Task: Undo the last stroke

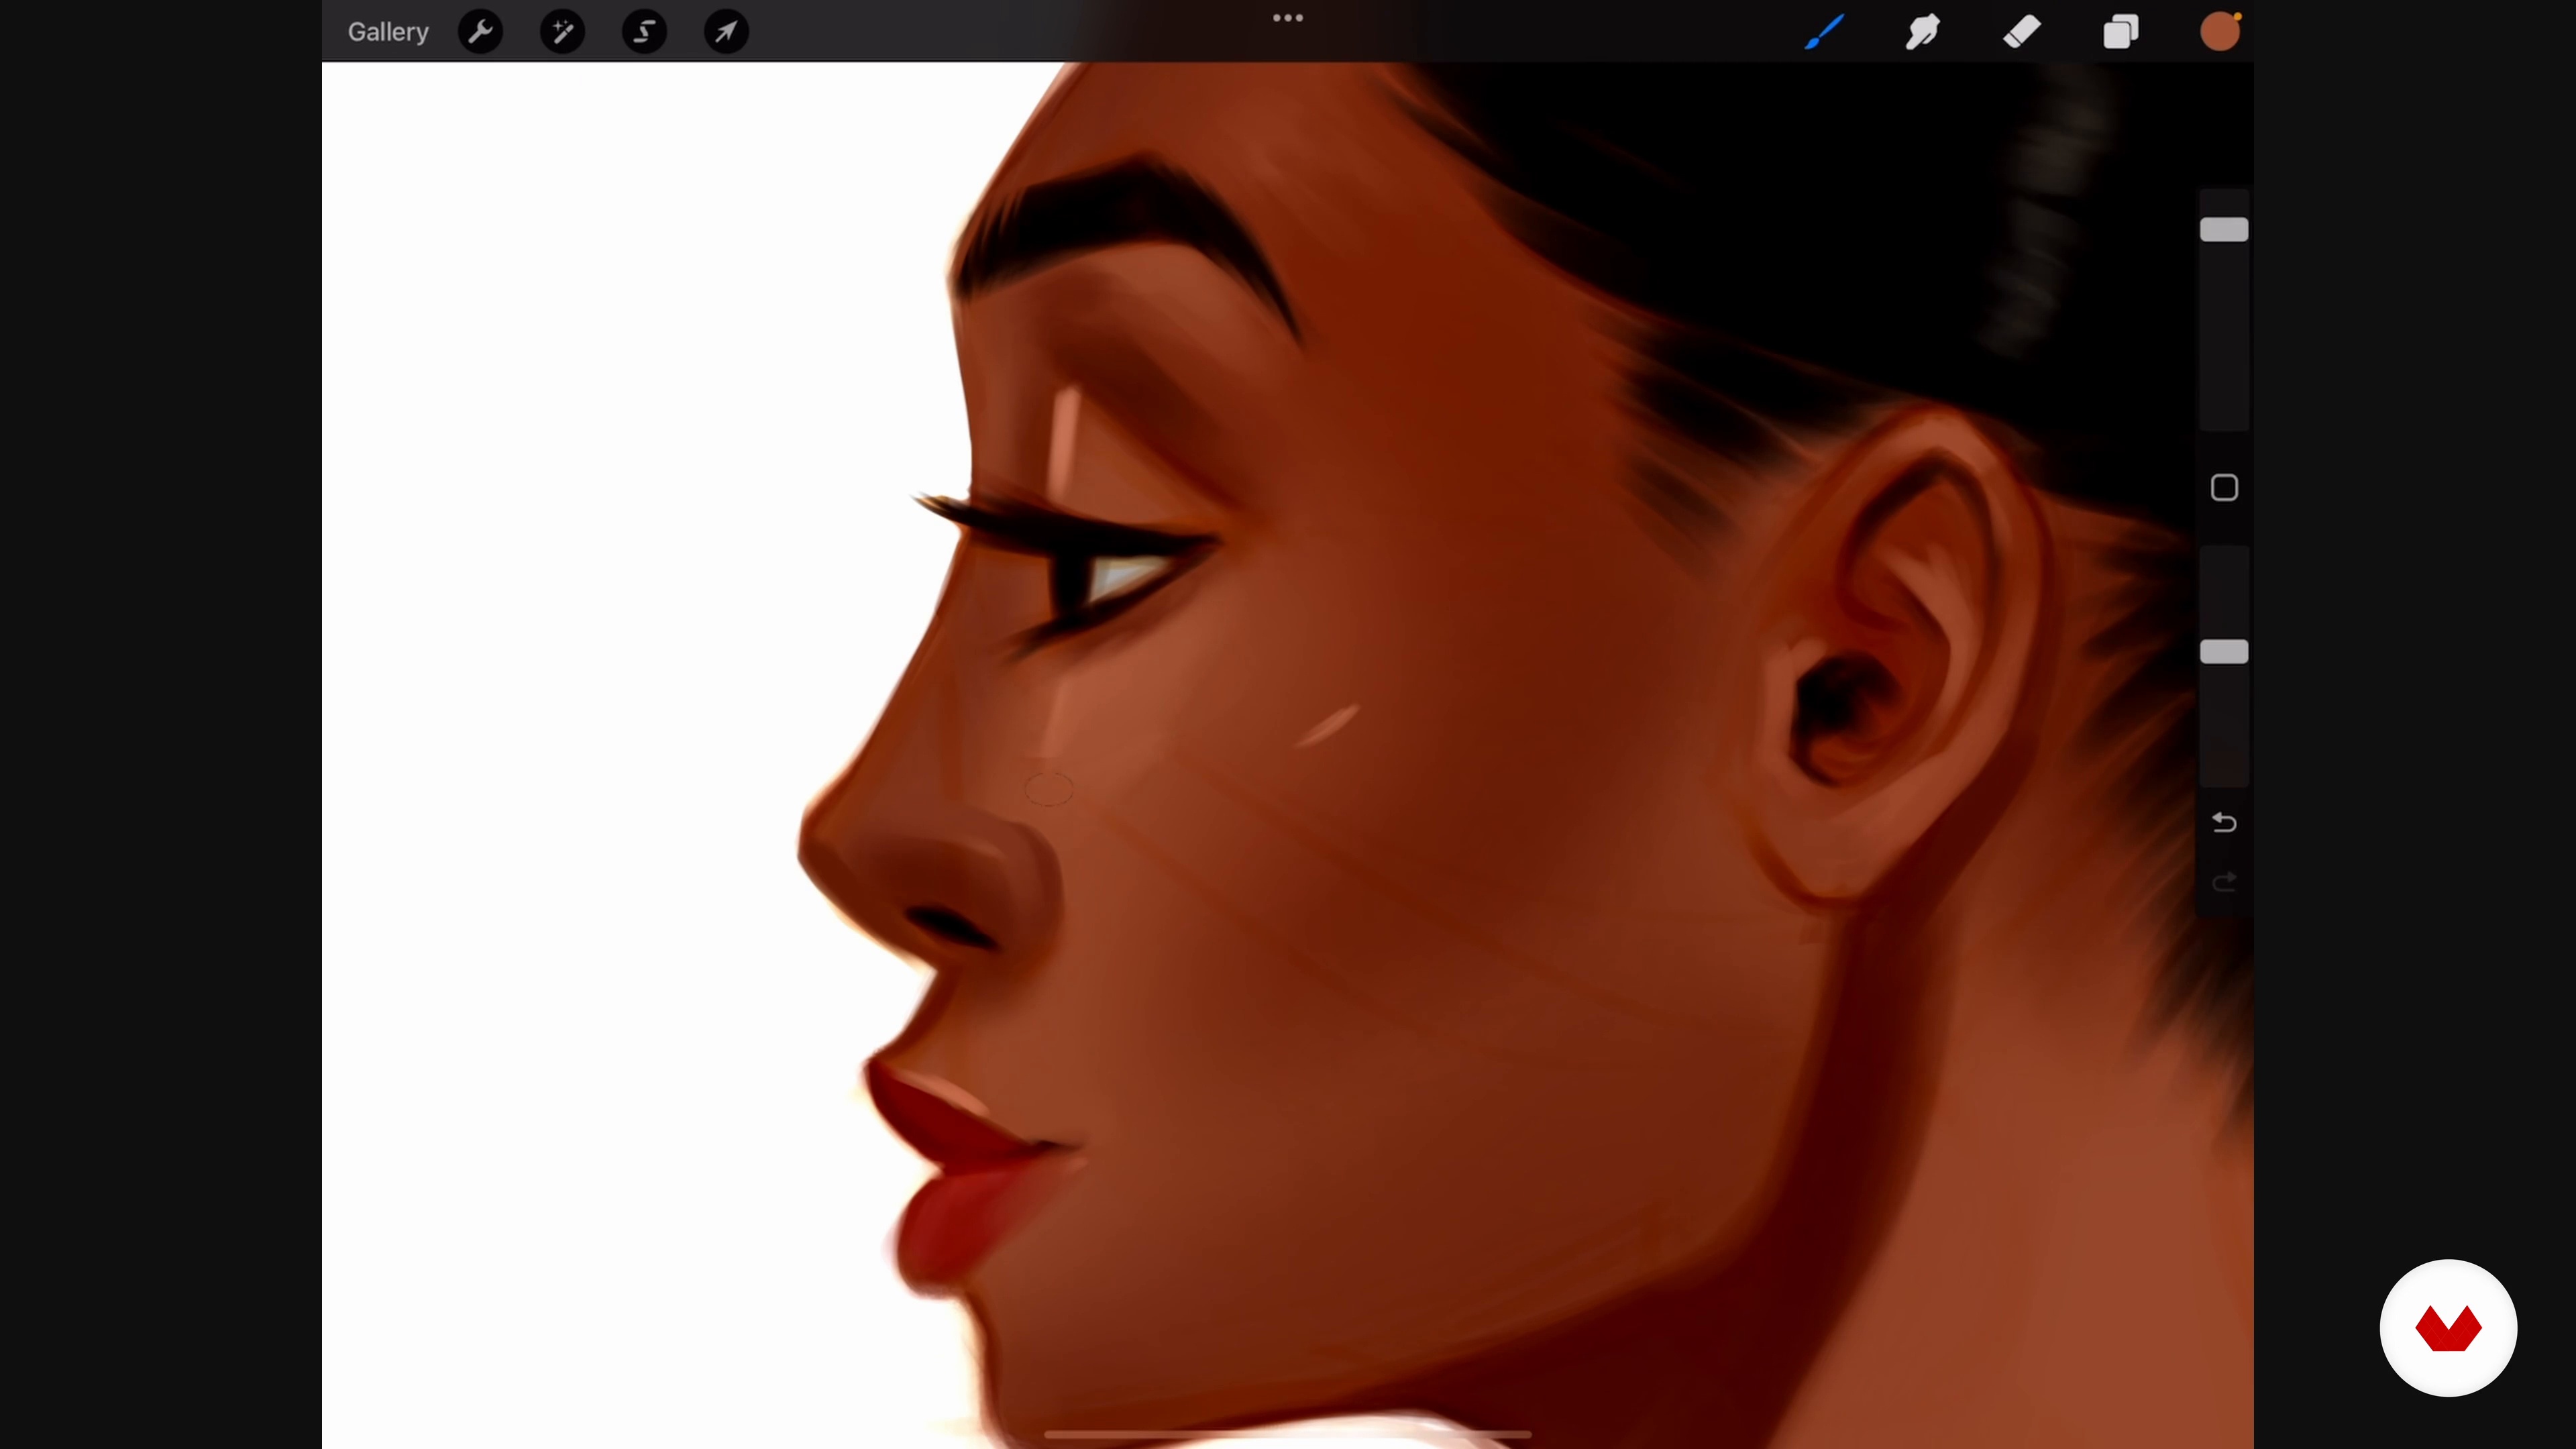Action: (x=2224, y=822)
